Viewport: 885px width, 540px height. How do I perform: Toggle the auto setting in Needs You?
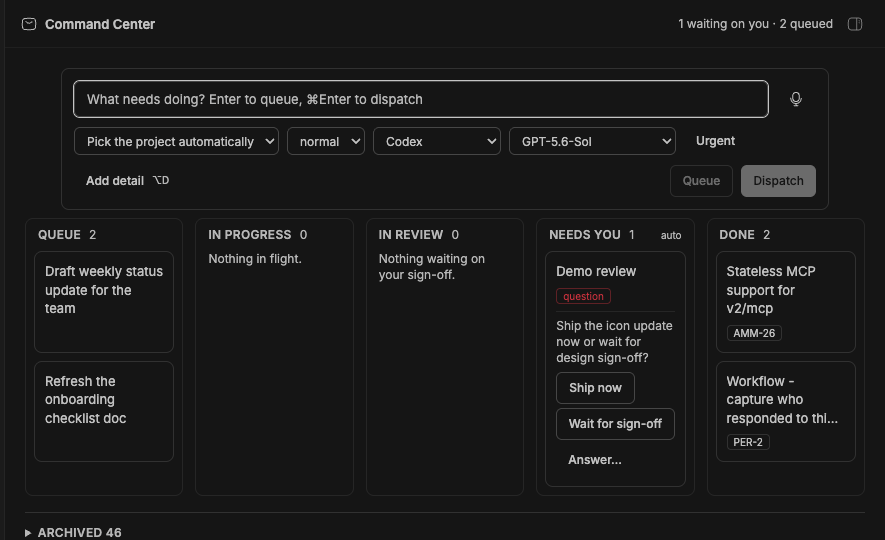pos(671,235)
